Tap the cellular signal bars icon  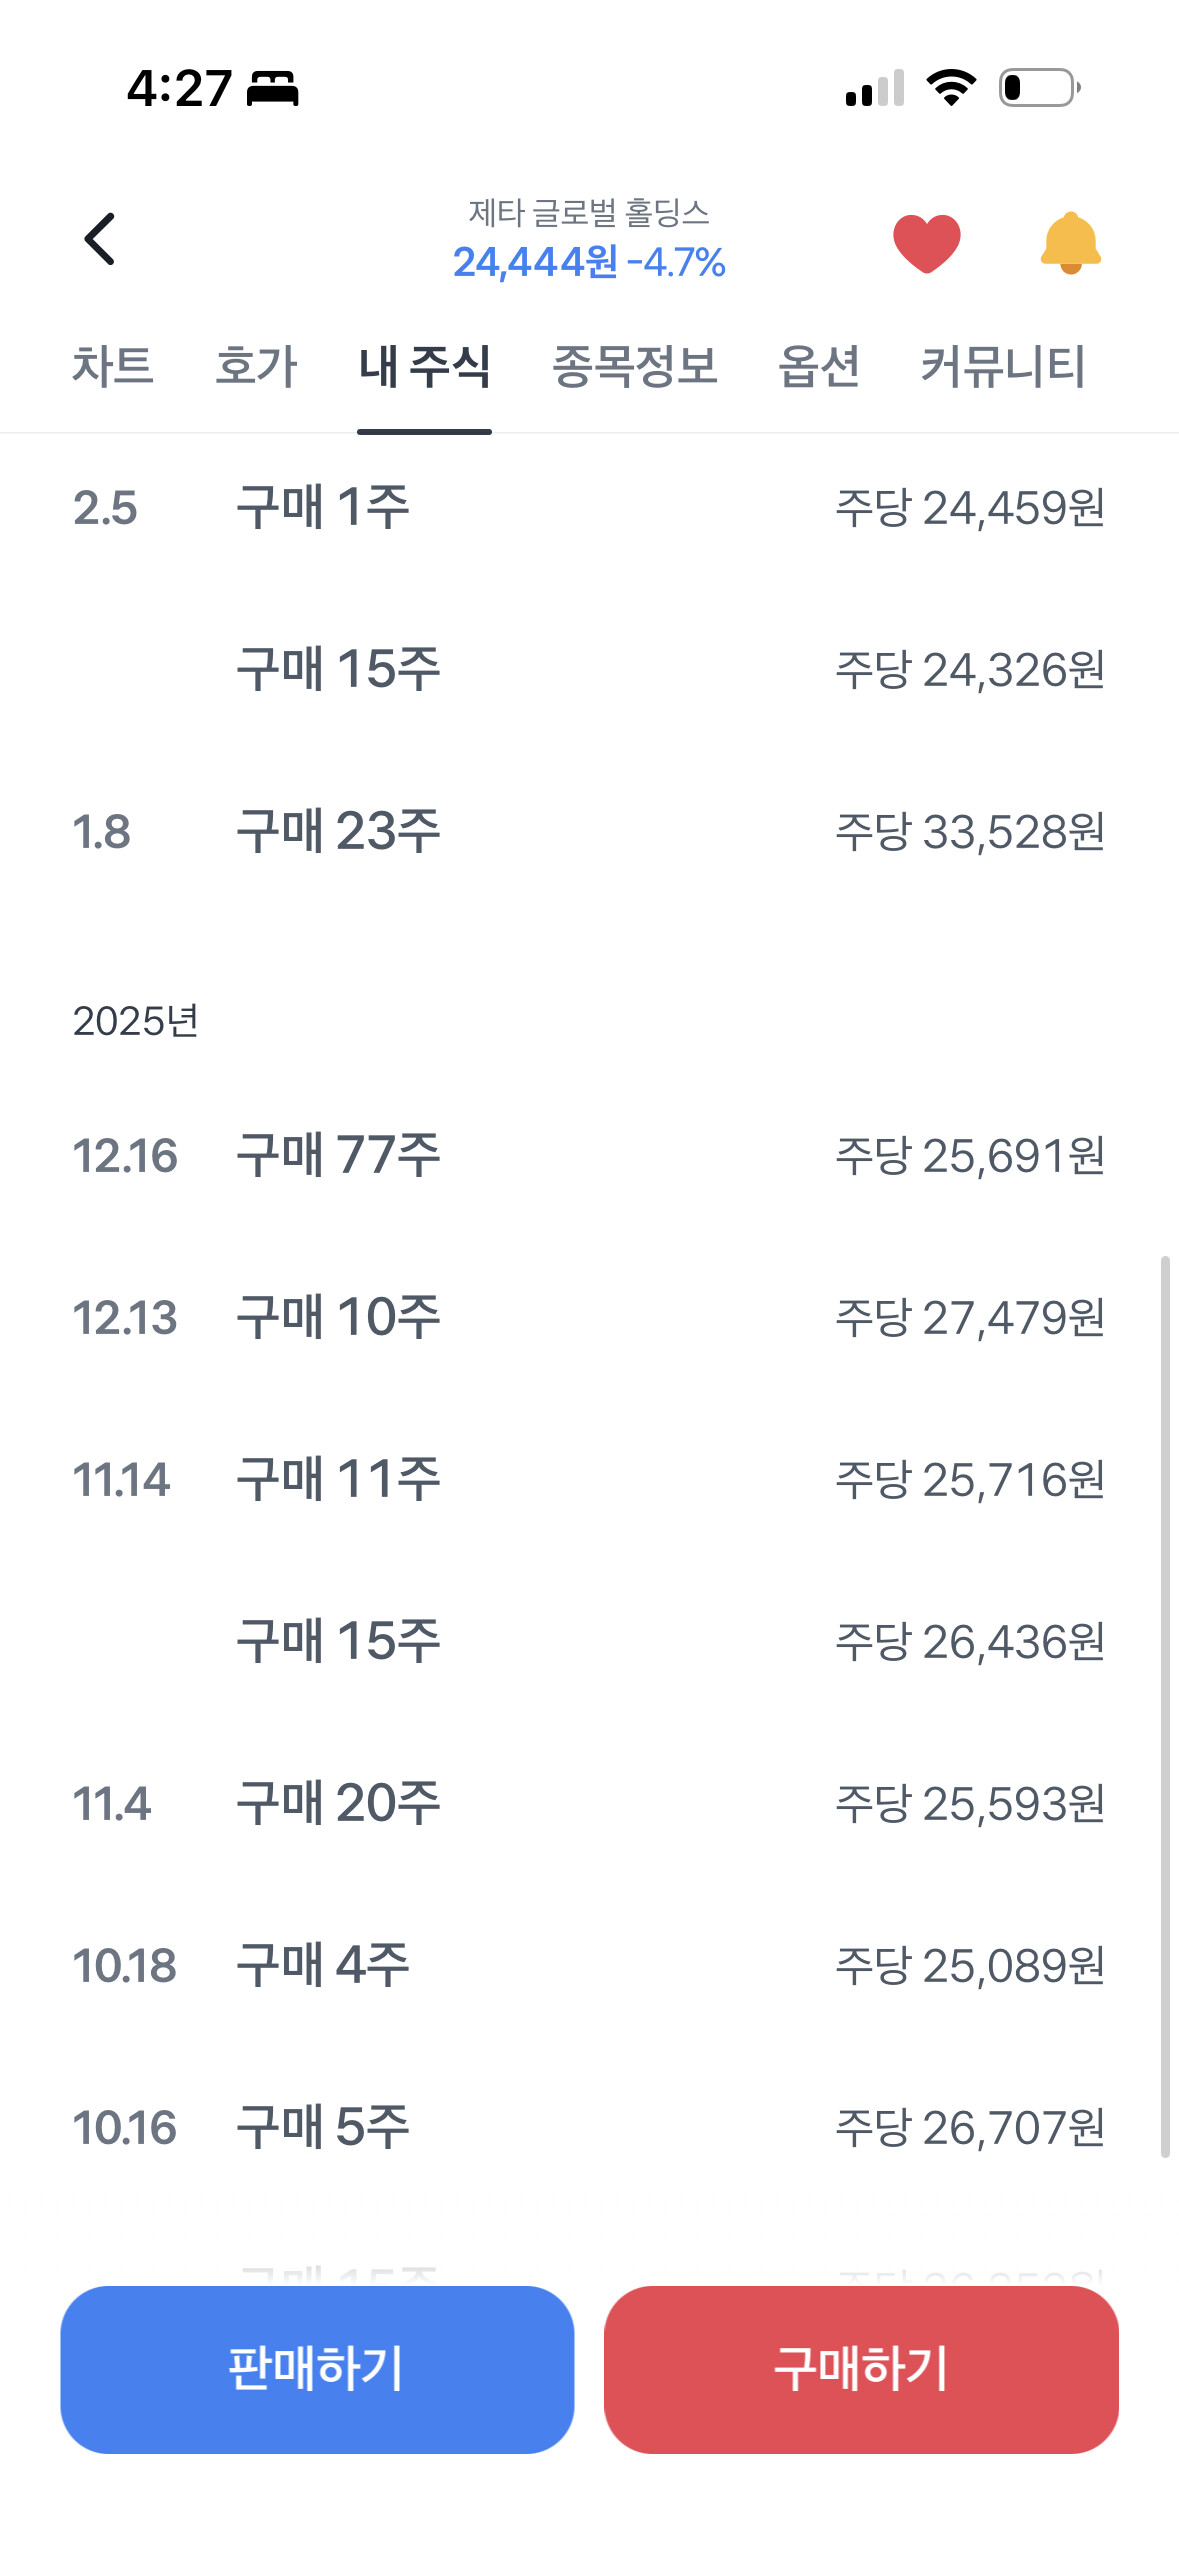coord(875,88)
